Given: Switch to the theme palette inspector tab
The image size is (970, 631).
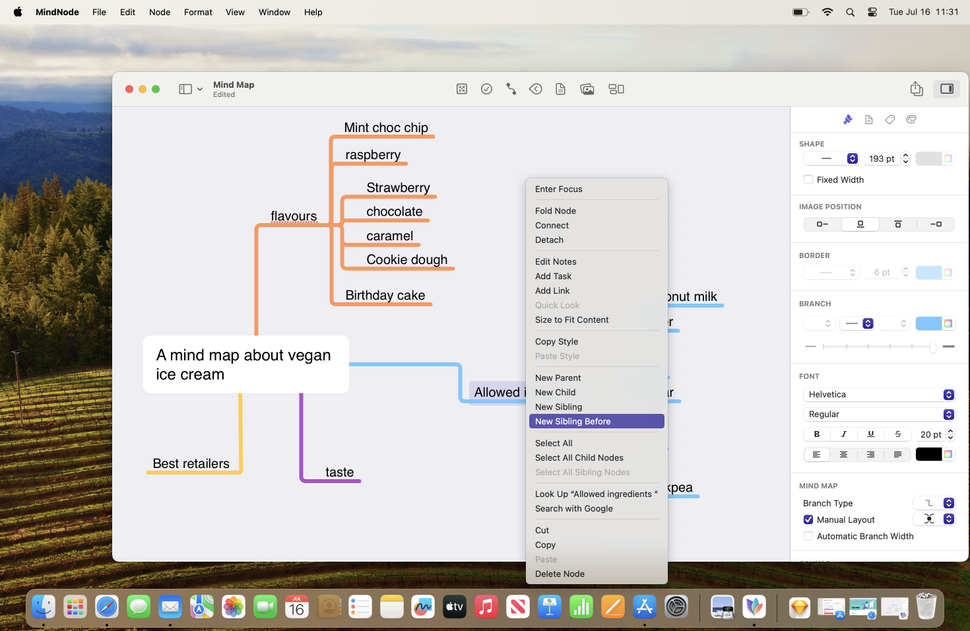Looking at the screenshot, I should point(911,119).
